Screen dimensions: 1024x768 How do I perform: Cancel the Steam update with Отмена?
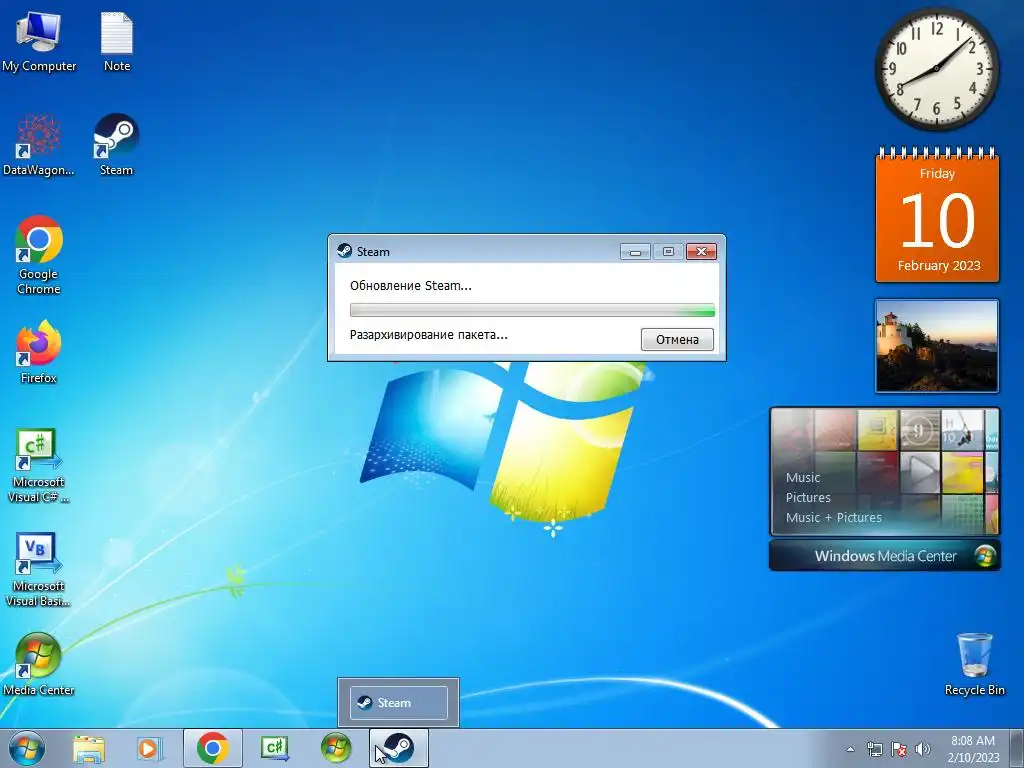[x=677, y=340]
